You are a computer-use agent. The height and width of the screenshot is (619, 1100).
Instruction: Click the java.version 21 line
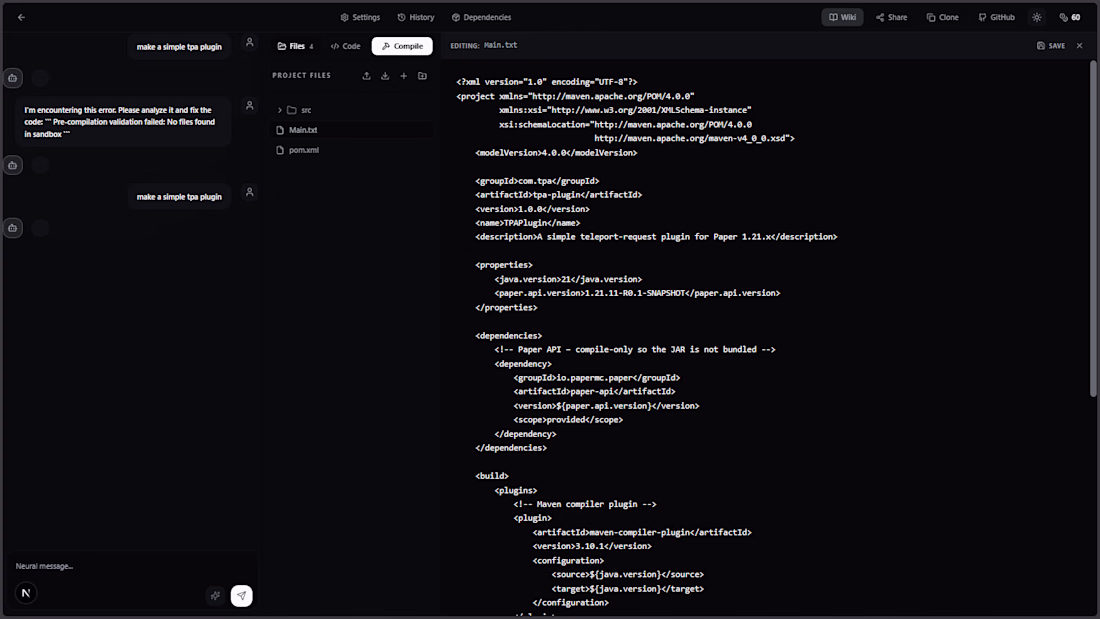coord(568,279)
